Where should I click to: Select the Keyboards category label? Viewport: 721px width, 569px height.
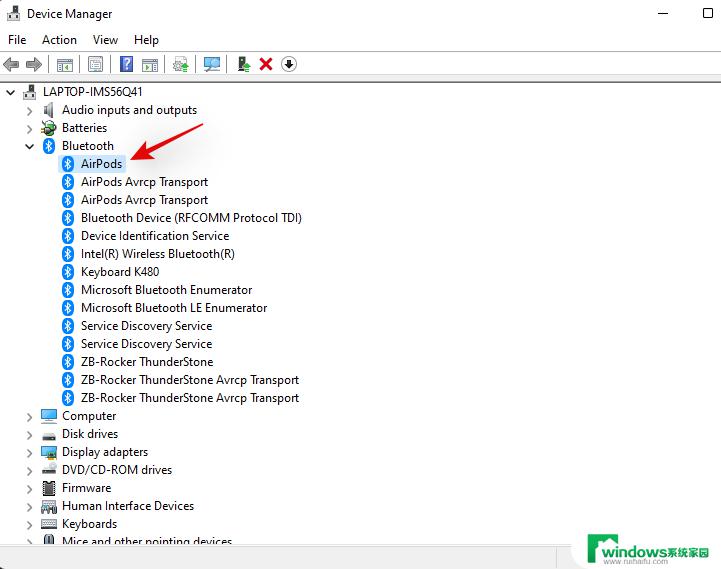pyautogui.click(x=90, y=524)
